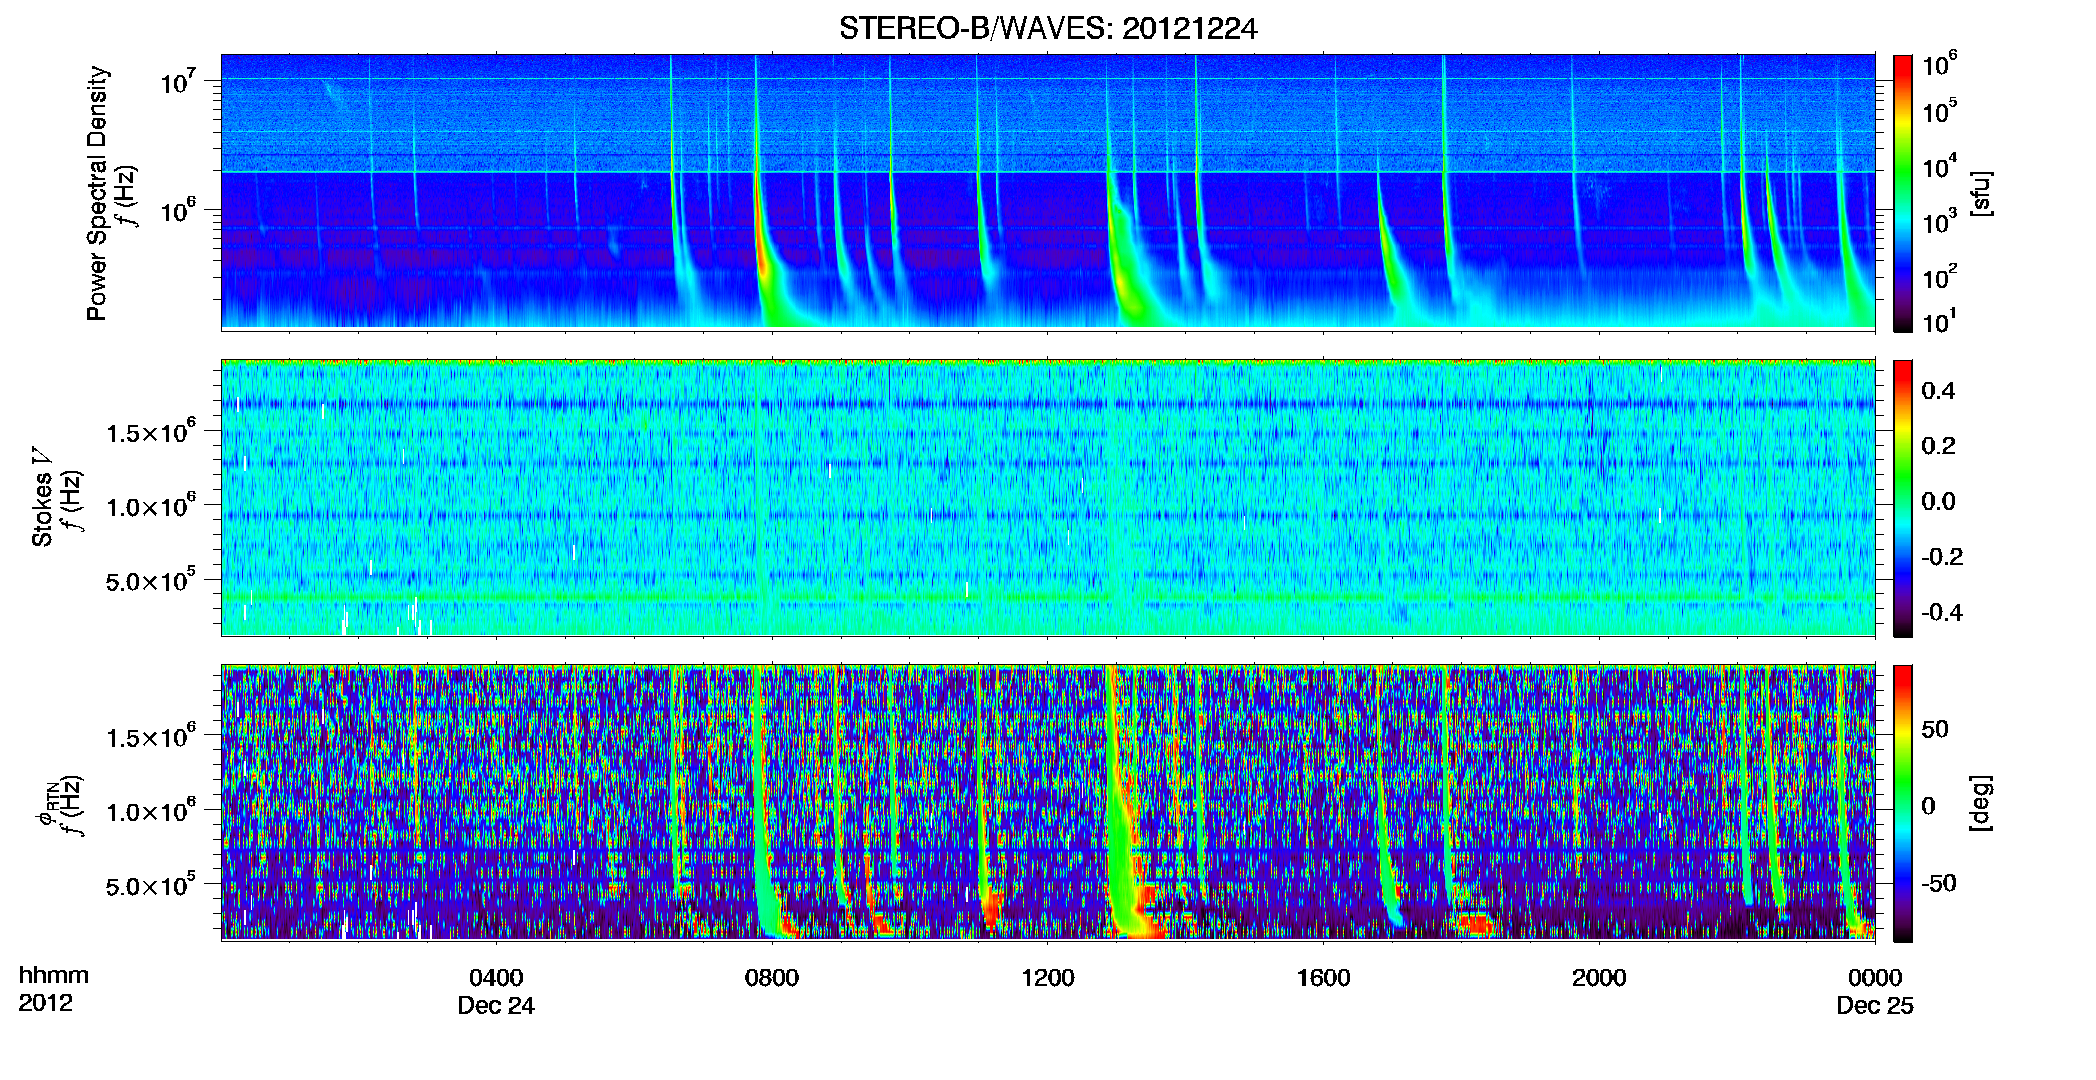Click the 0 value on degree color bar
Viewport: 2096px width, 1080px height.
[x=1927, y=806]
